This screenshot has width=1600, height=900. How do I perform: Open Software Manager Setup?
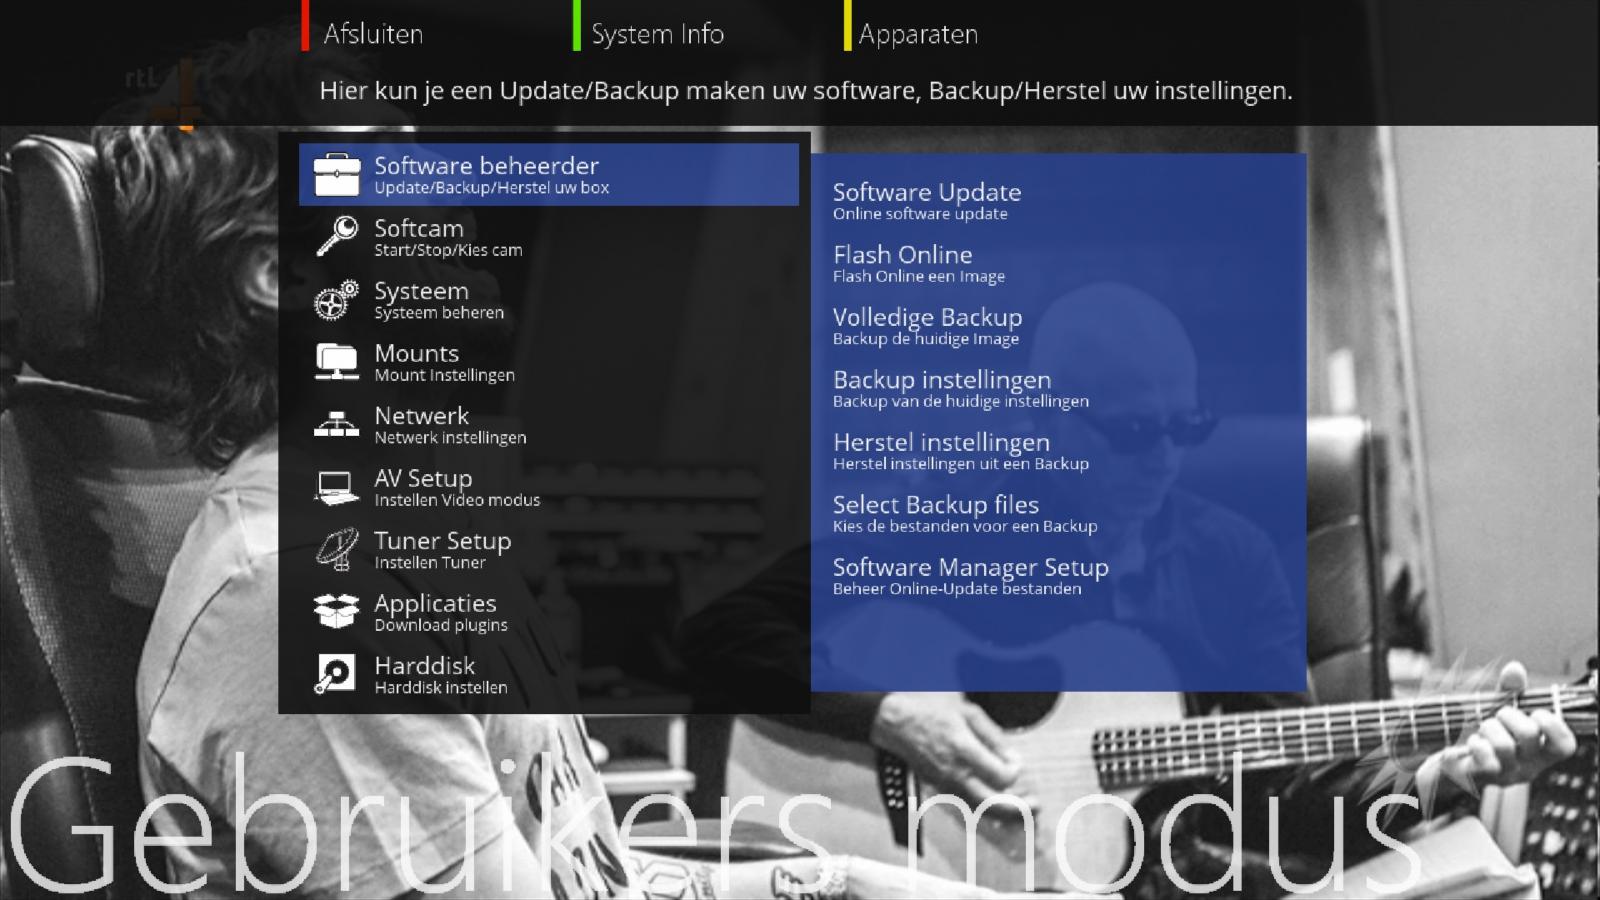pyautogui.click(x=970, y=567)
